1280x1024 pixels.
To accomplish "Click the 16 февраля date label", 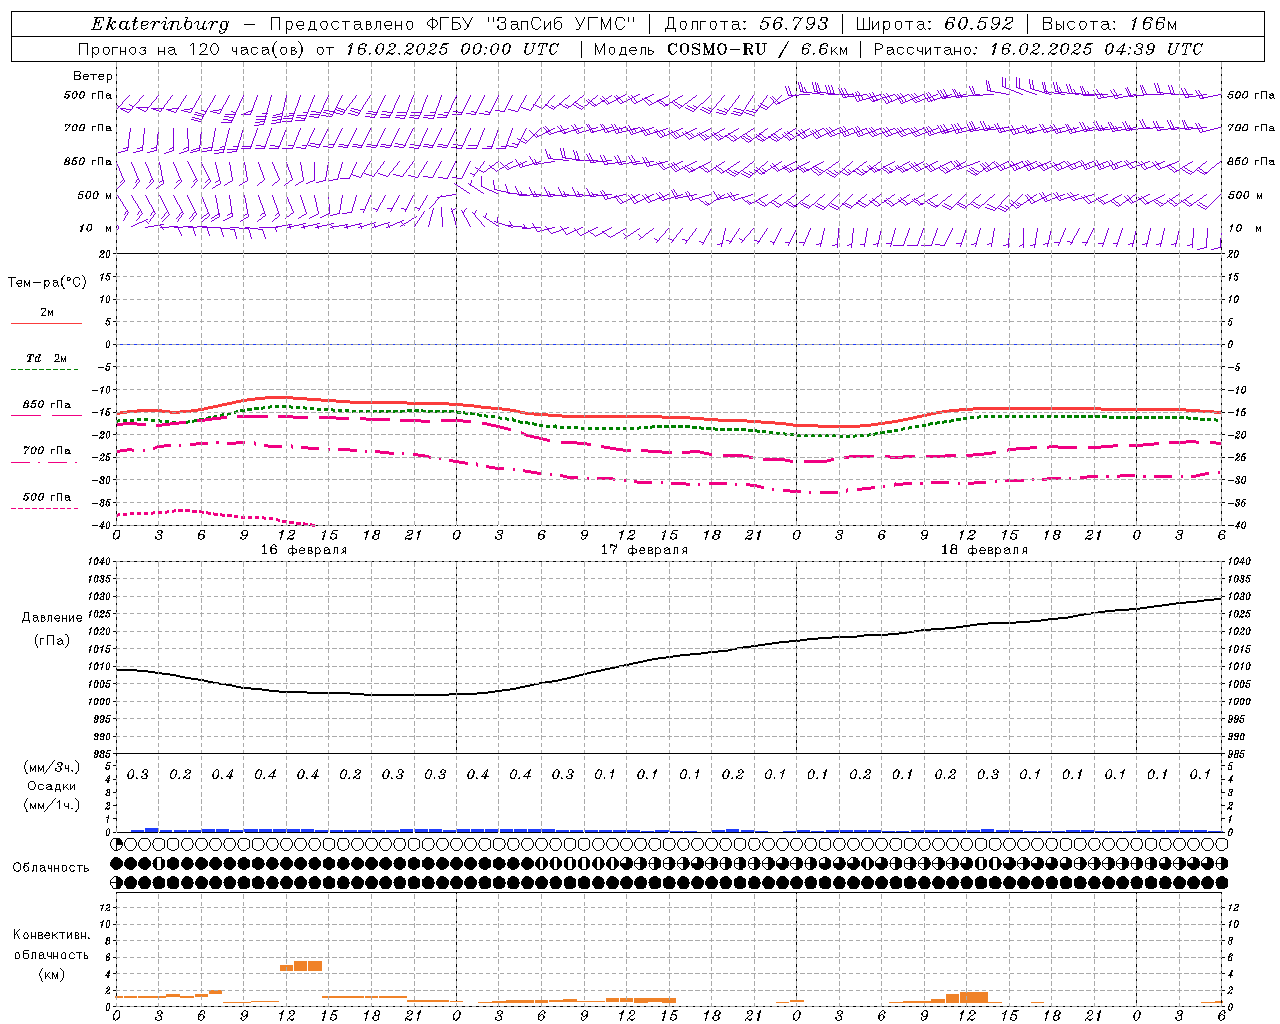I will (x=304, y=550).
